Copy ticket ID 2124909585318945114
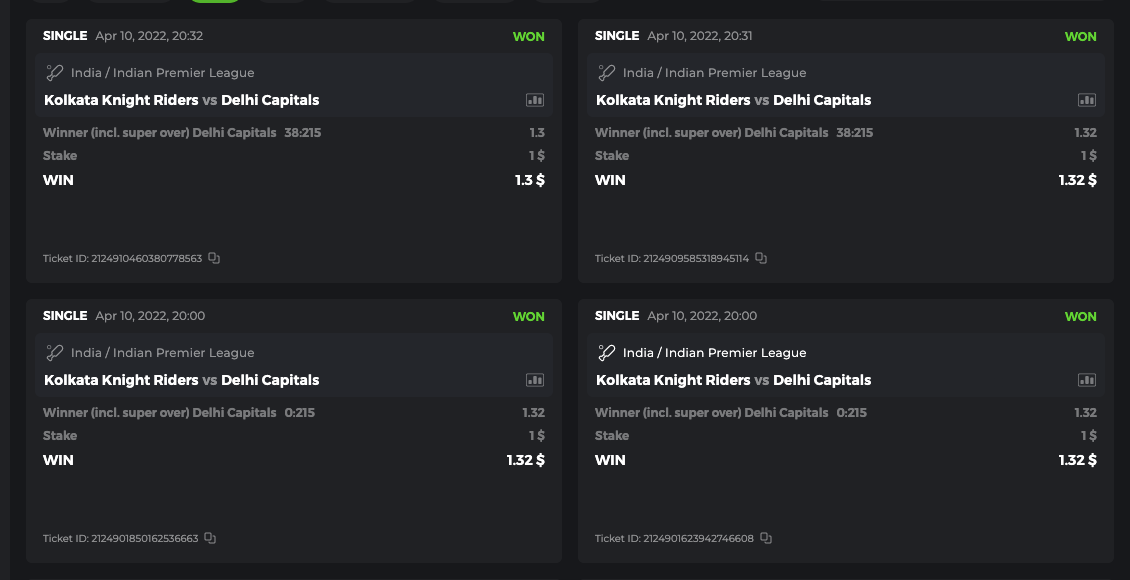This screenshot has width=1130, height=580. [x=761, y=258]
